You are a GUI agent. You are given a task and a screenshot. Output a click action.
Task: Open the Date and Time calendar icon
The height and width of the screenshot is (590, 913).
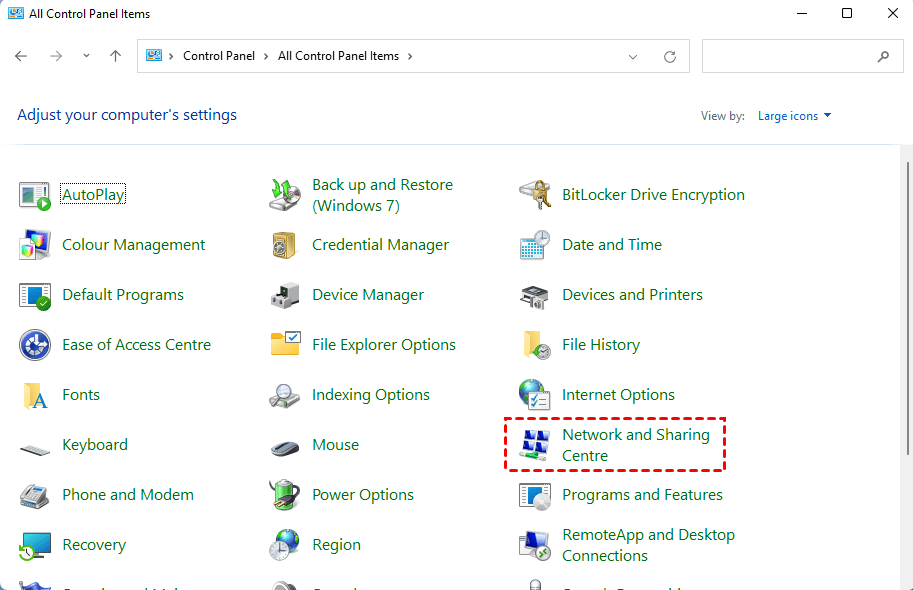pos(535,245)
